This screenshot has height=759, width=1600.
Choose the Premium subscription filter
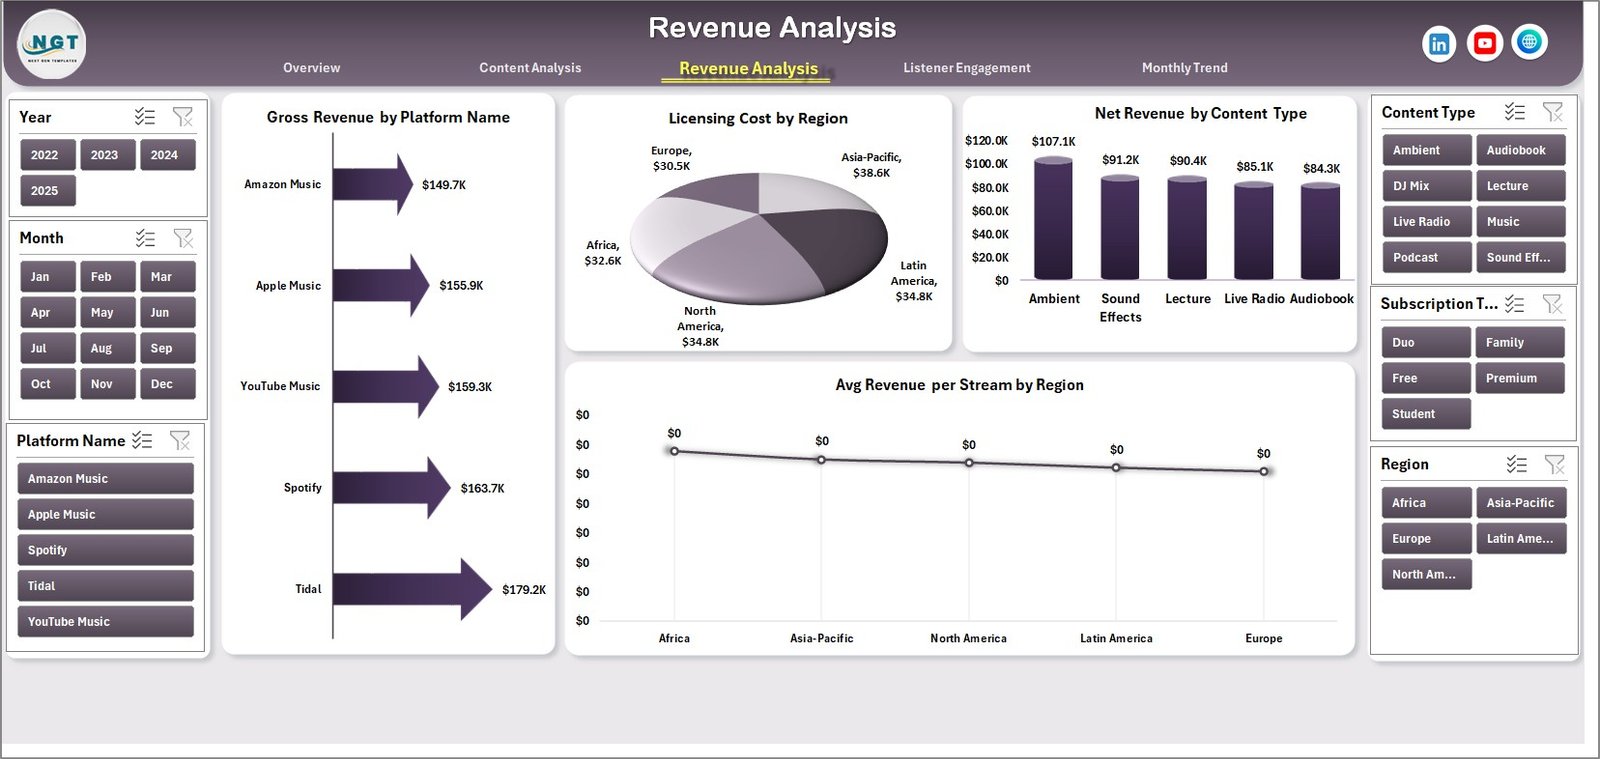[x=1518, y=378]
